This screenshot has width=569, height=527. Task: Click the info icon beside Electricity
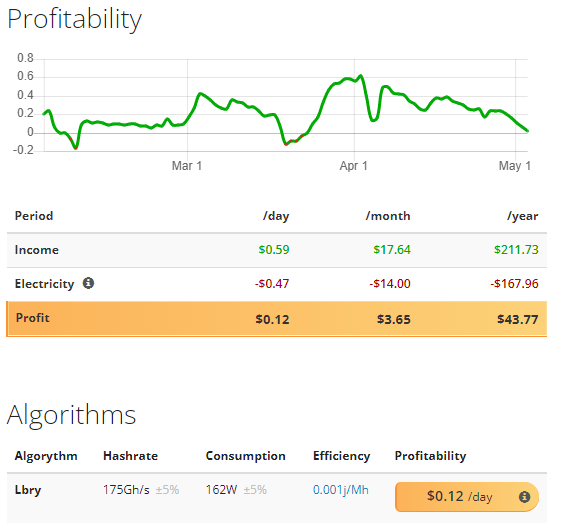(88, 283)
